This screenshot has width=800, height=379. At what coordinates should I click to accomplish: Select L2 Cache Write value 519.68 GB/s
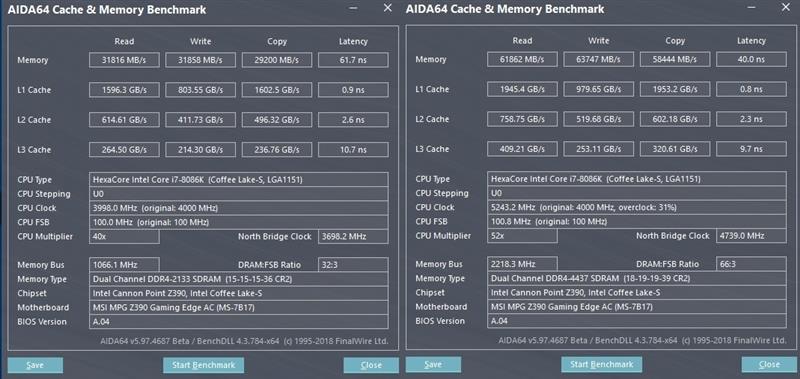click(598, 119)
